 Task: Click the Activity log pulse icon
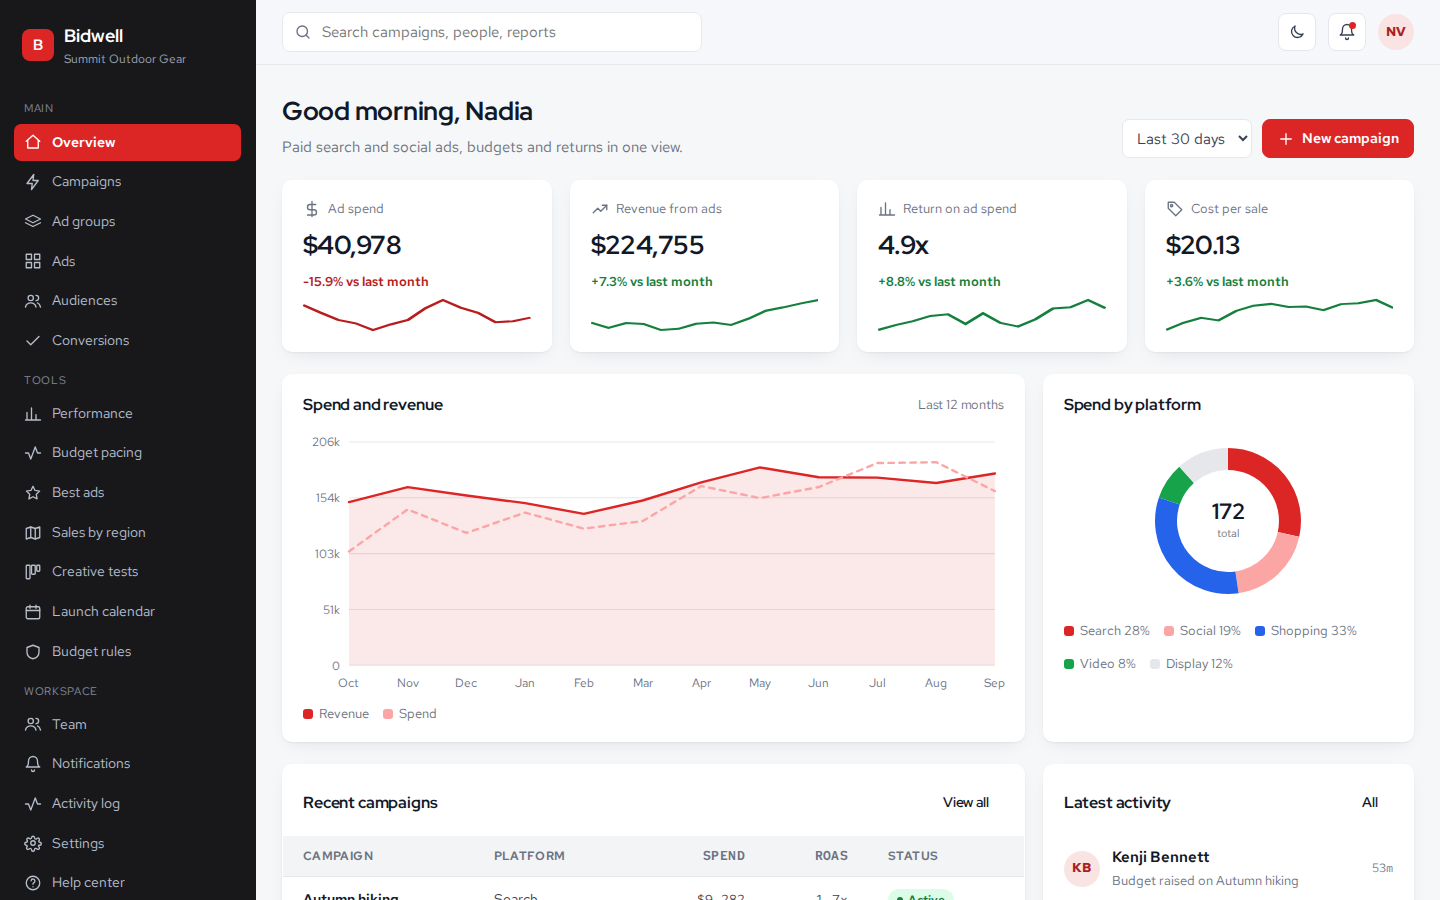(x=33, y=804)
